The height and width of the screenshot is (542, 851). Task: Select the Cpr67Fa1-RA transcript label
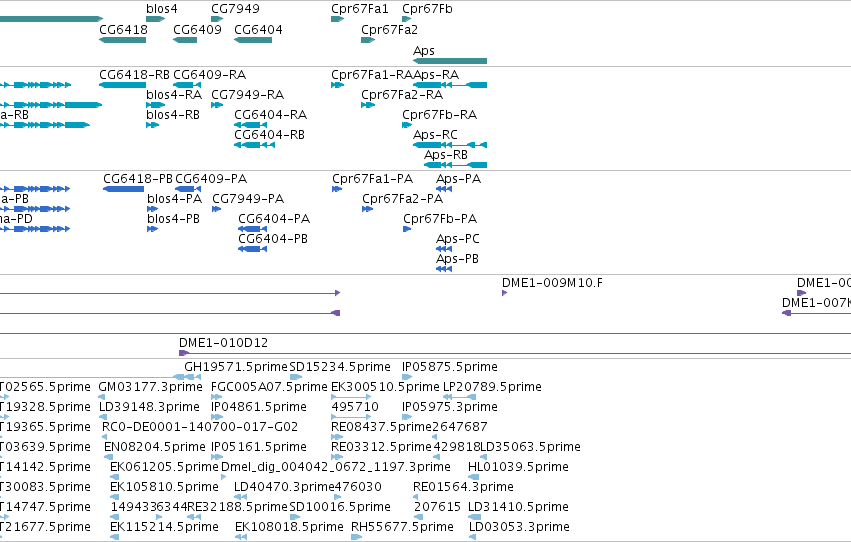click(372, 74)
